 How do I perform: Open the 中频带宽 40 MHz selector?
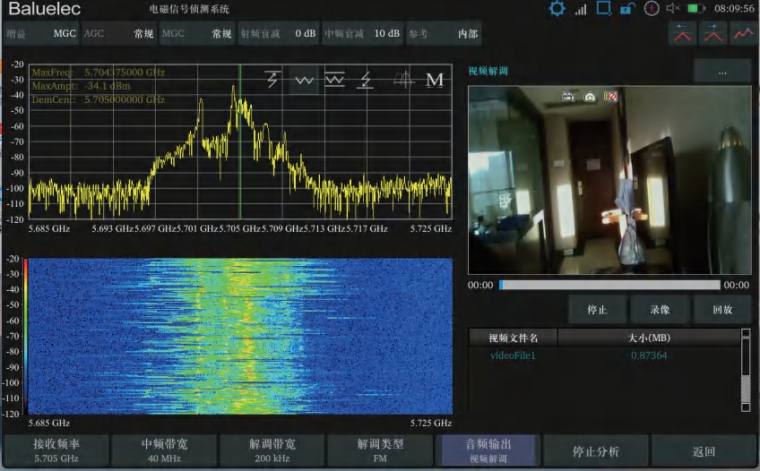click(162, 451)
